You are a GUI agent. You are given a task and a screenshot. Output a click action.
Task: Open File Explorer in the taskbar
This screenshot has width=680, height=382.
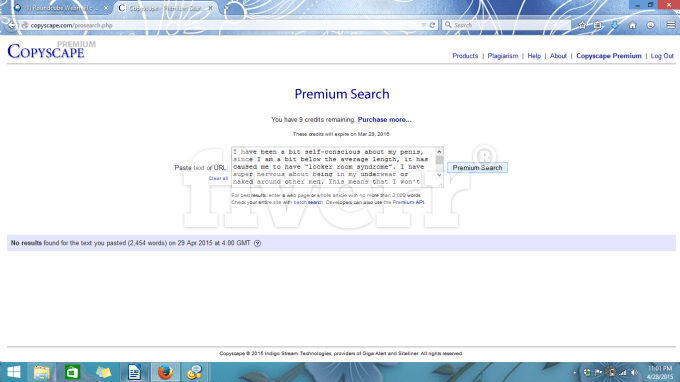[x=42, y=372]
